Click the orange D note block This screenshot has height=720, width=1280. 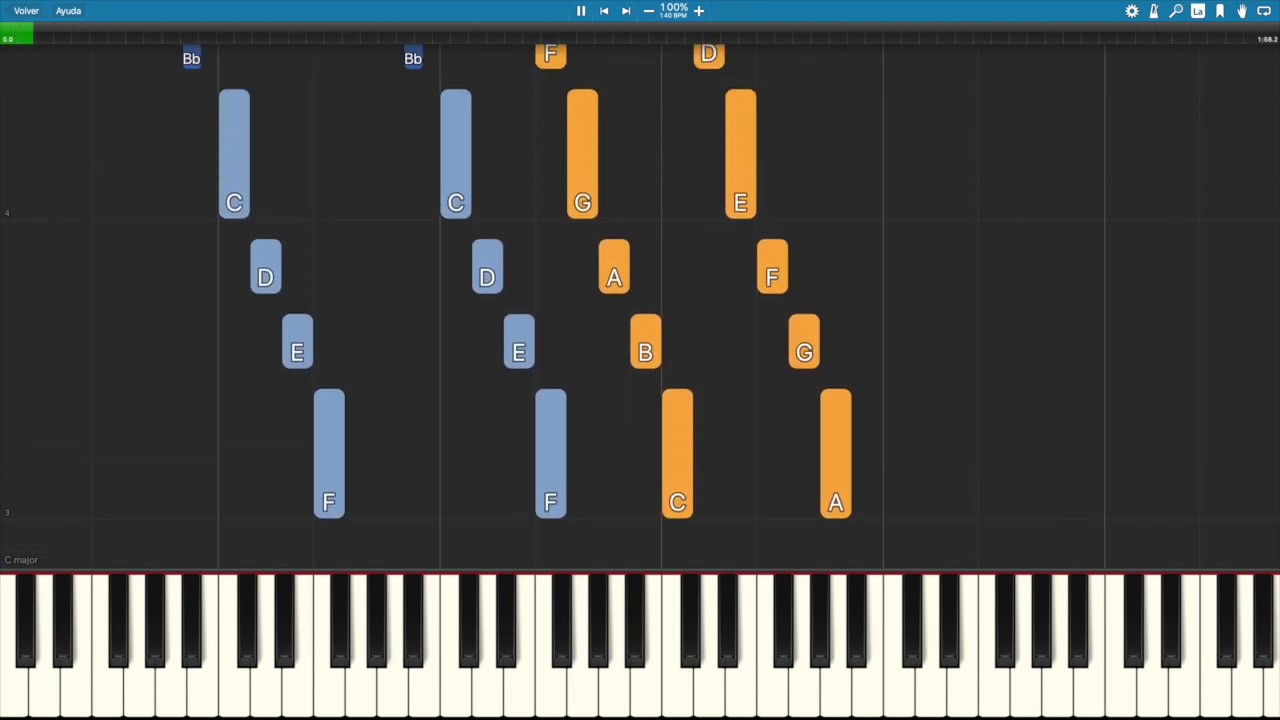point(709,56)
